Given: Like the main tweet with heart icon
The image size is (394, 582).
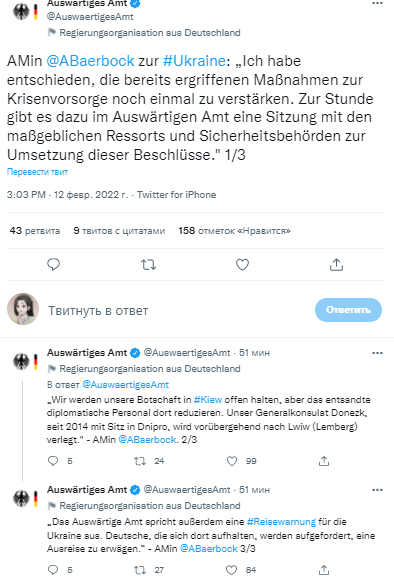Looking at the screenshot, I should [242, 265].
